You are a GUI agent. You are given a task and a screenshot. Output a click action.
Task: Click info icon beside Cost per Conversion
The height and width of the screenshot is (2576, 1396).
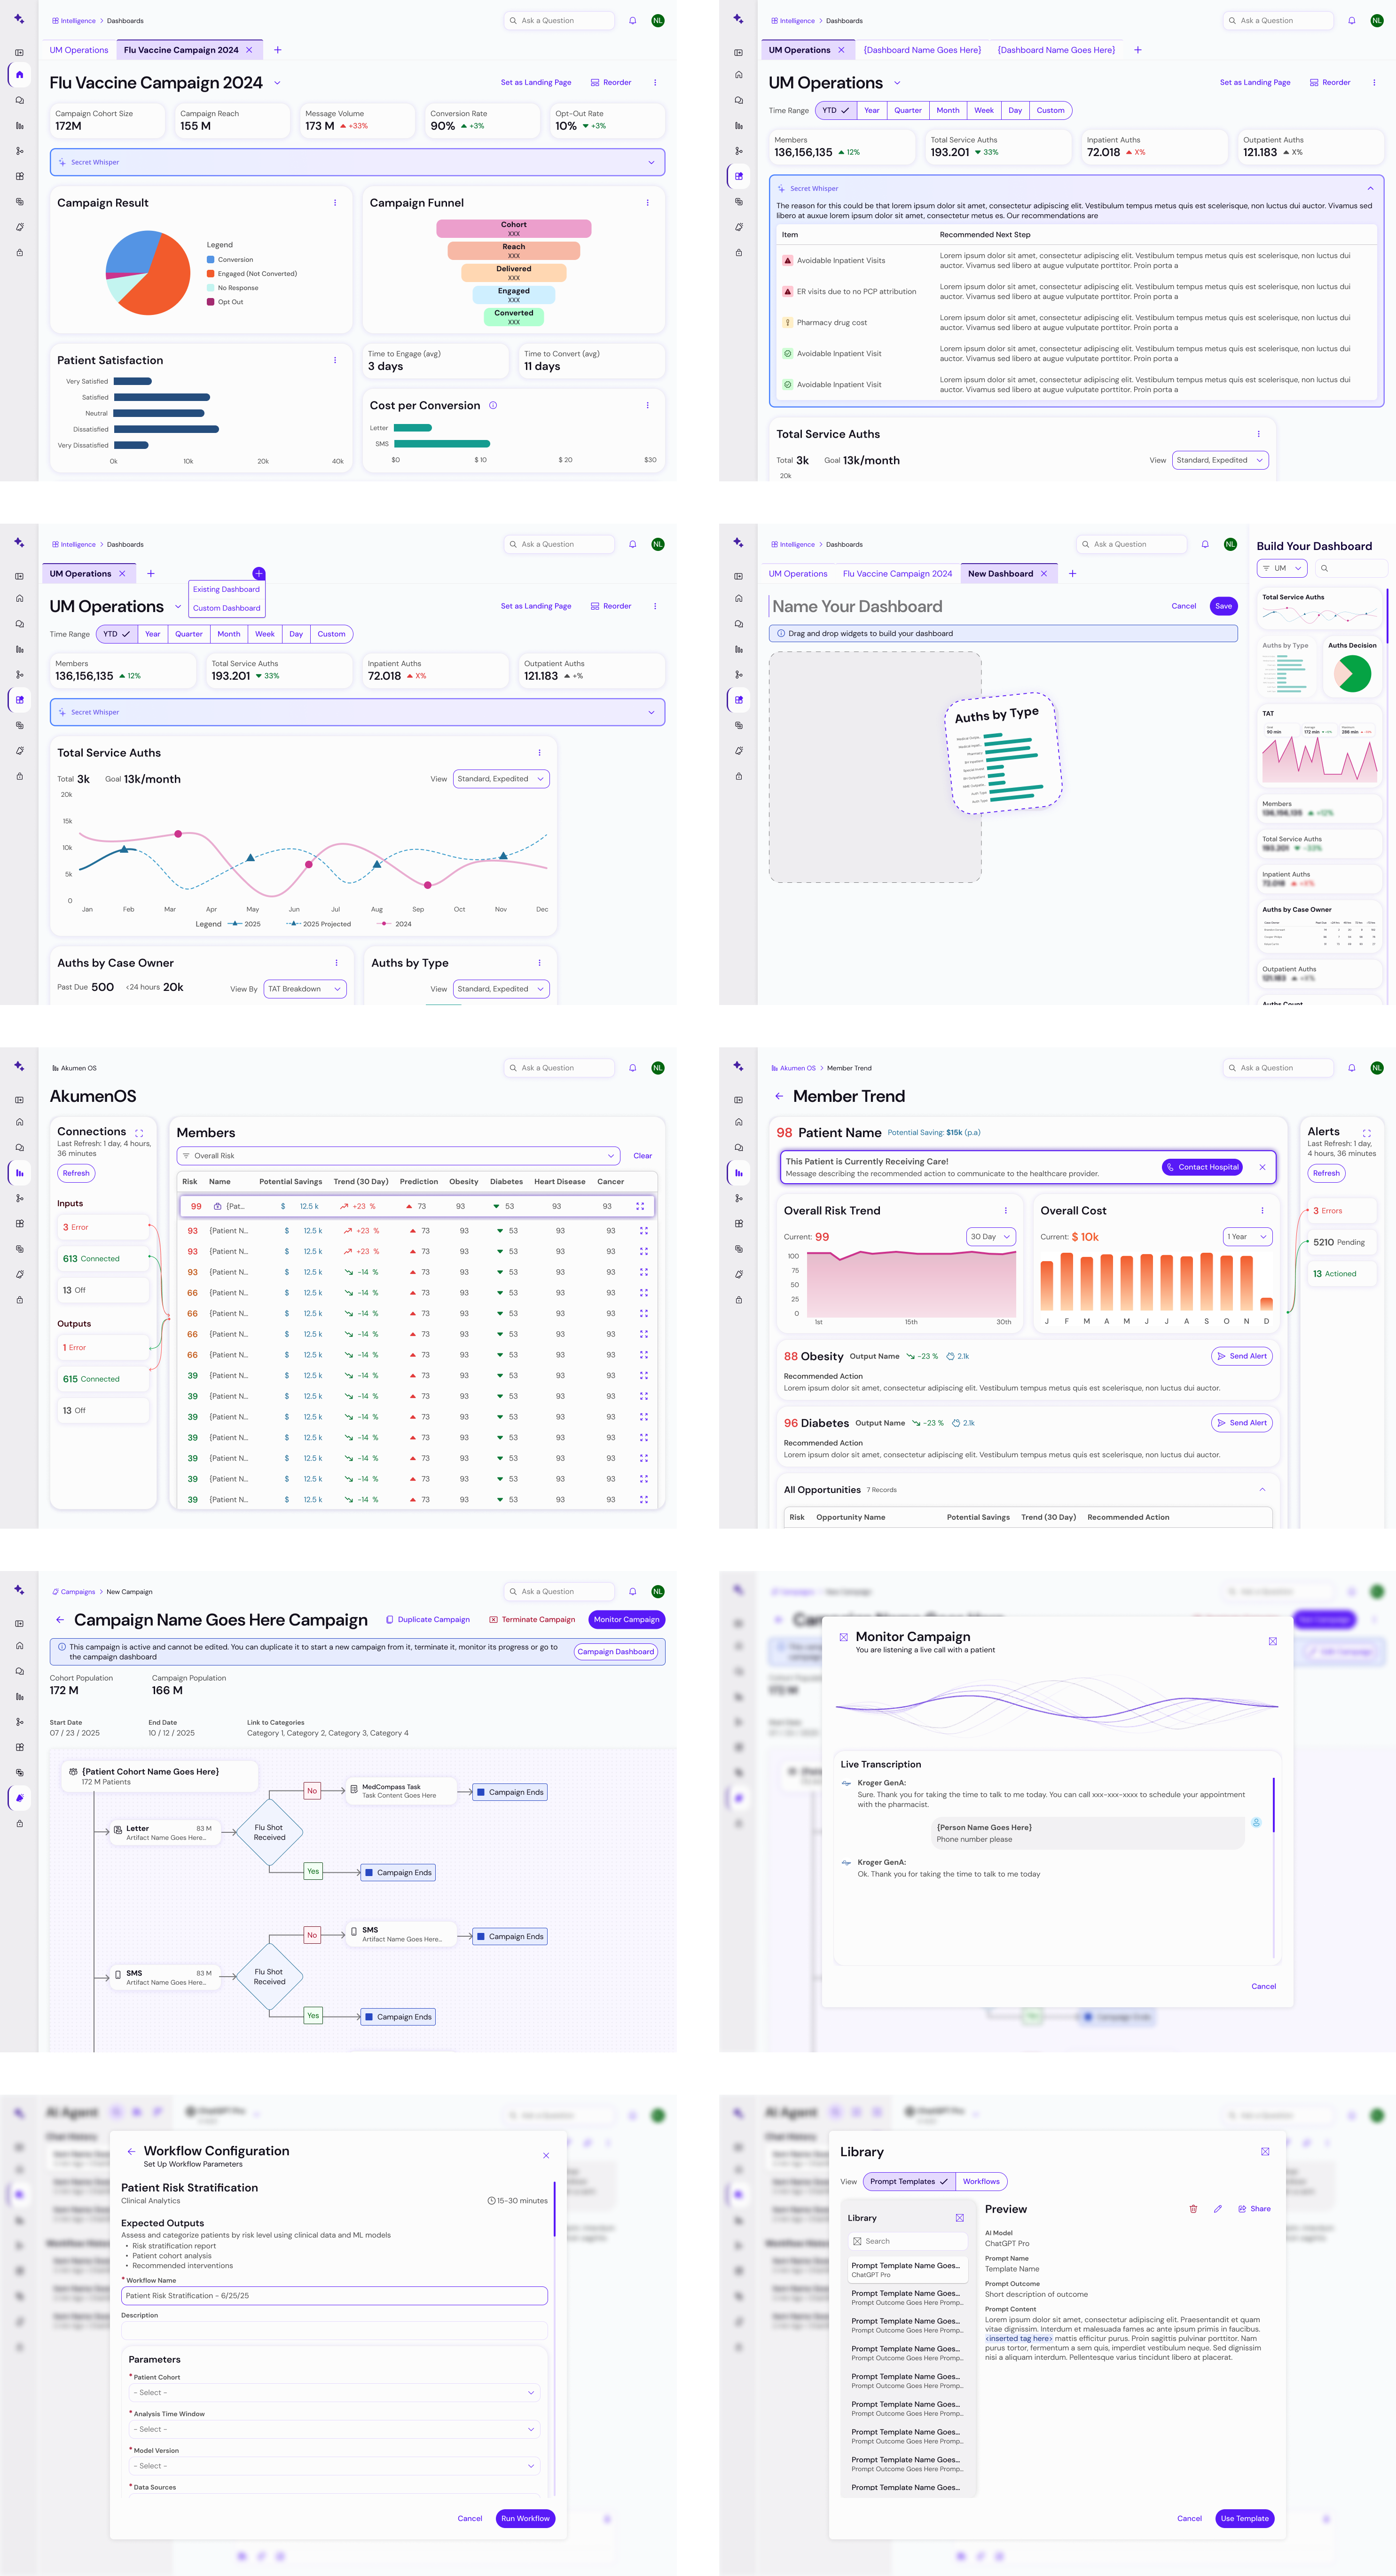pos(493,405)
